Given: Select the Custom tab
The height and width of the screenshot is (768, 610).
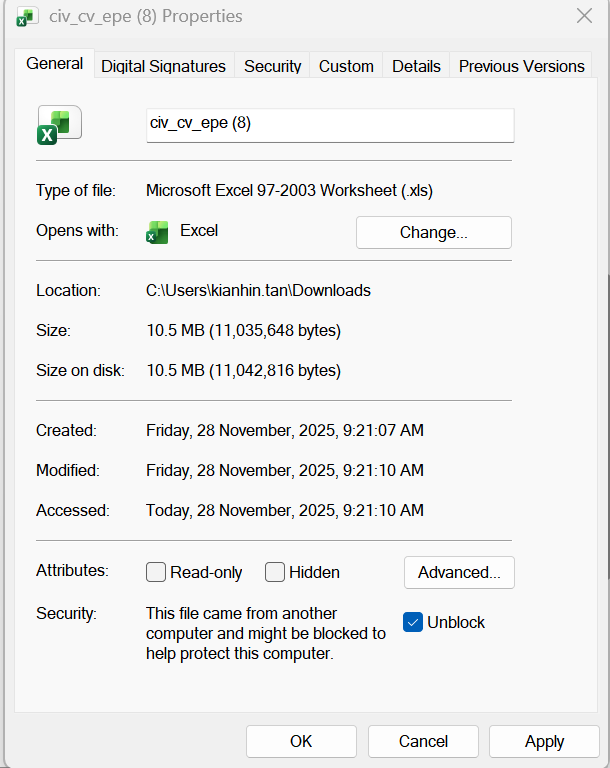Looking at the screenshot, I should 346,66.
